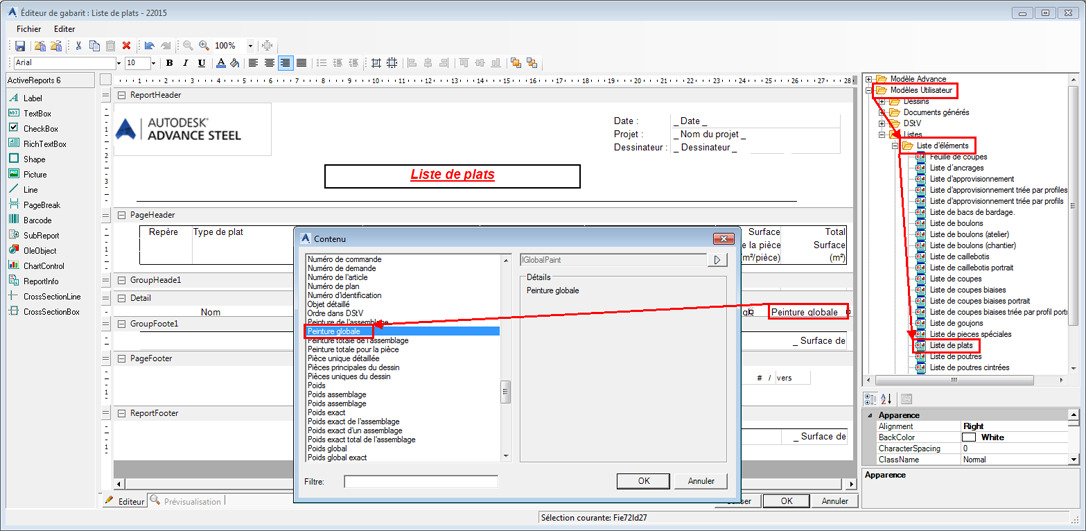Expand the DStV folder node
Image resolution: width=1086 pixels, height=531 pixels.
click(x=882, y=123)
